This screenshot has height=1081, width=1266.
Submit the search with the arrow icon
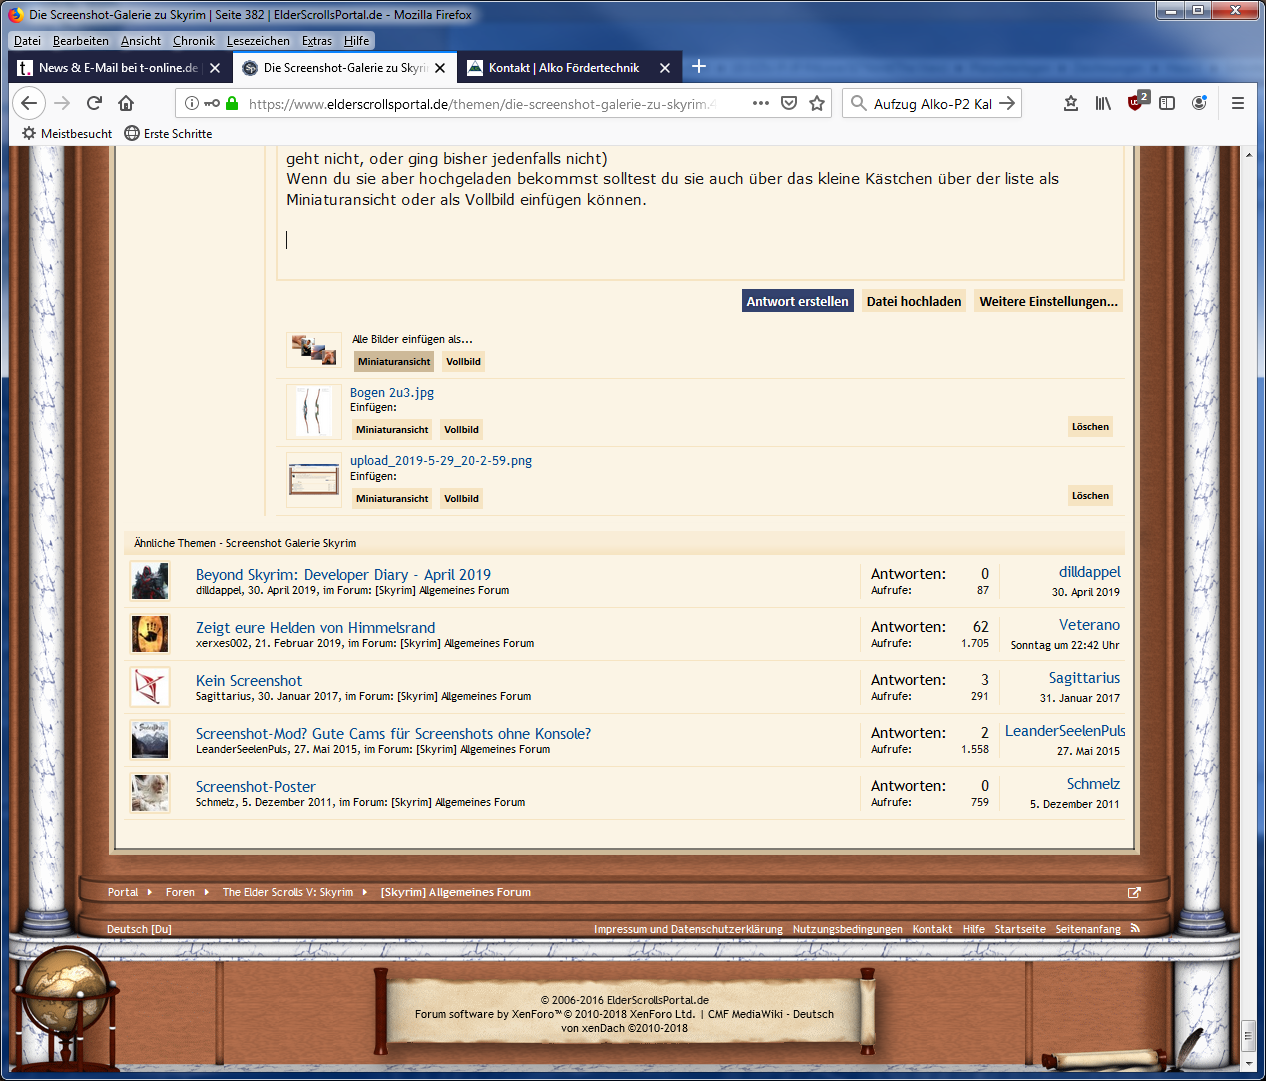coord(1007,103)
